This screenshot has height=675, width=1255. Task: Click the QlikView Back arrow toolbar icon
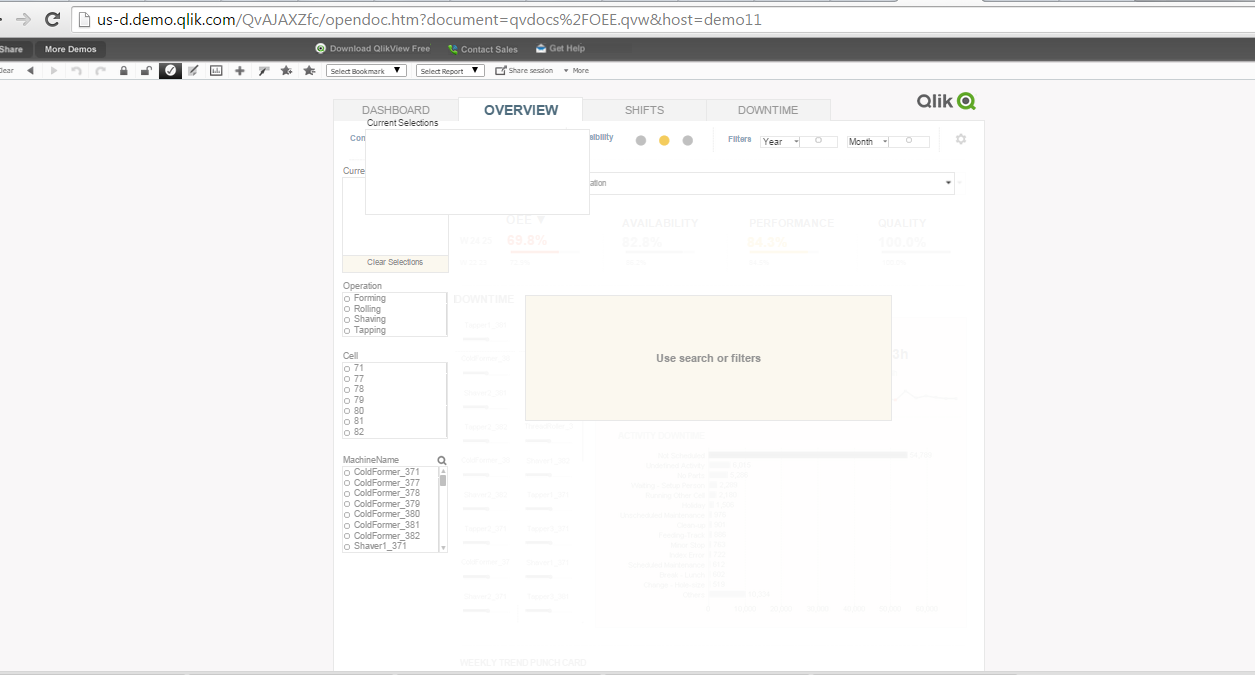pyautogui.click(x=30, y=71)
